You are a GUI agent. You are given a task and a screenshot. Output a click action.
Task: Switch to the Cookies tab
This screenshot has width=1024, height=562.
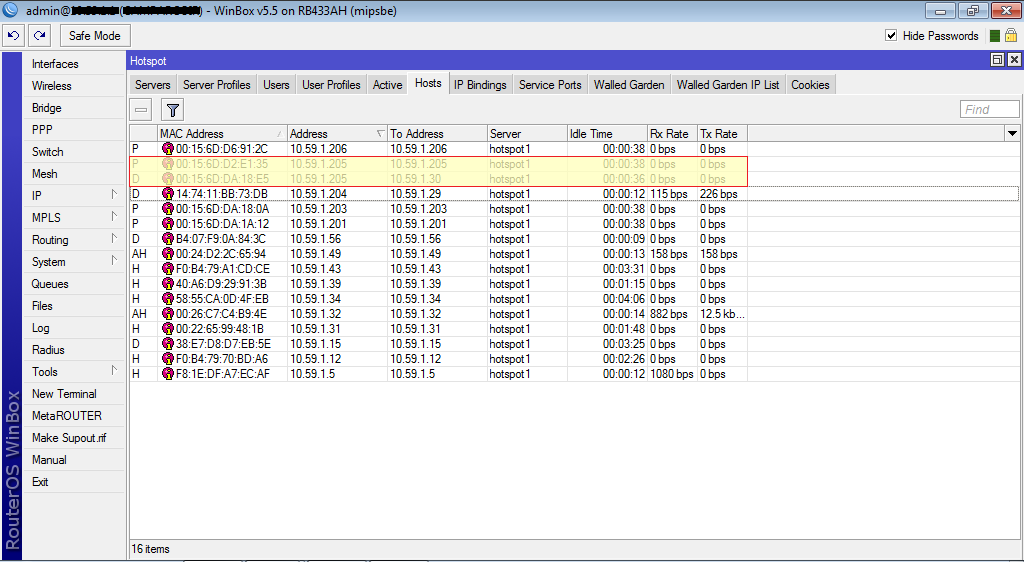pyautogui.click(x=810, y=85)
